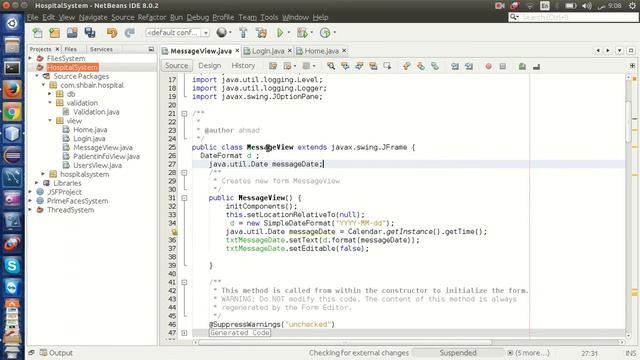
Task: Click the New File toolbar icon
Action: (37, 32)
